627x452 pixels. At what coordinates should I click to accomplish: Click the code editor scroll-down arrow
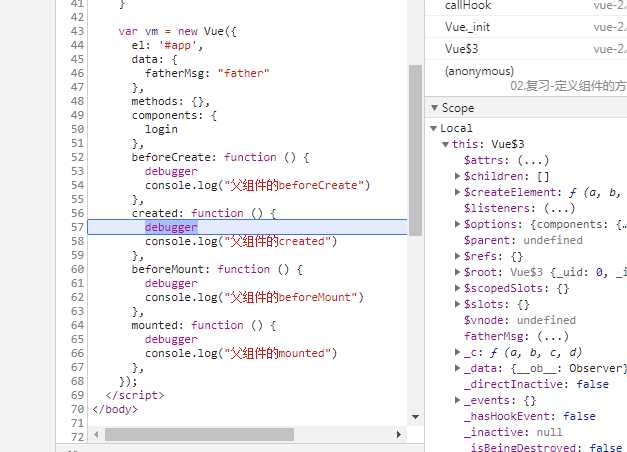(415, 417)
